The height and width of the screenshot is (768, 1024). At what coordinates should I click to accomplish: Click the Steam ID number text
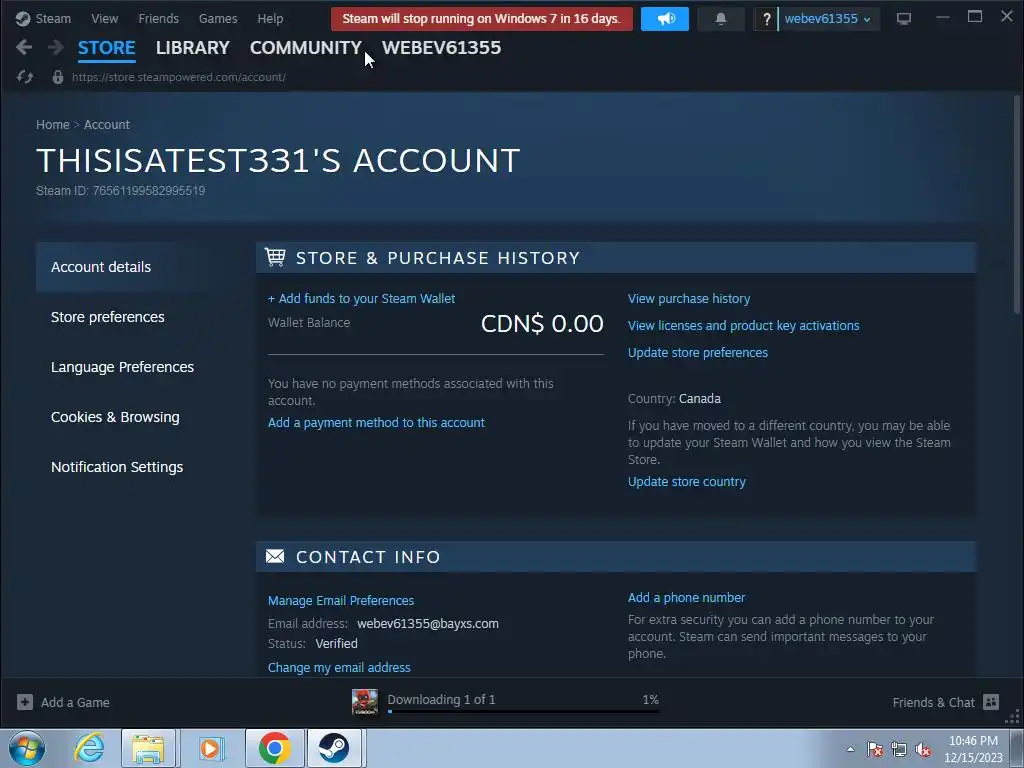point(149,191)
